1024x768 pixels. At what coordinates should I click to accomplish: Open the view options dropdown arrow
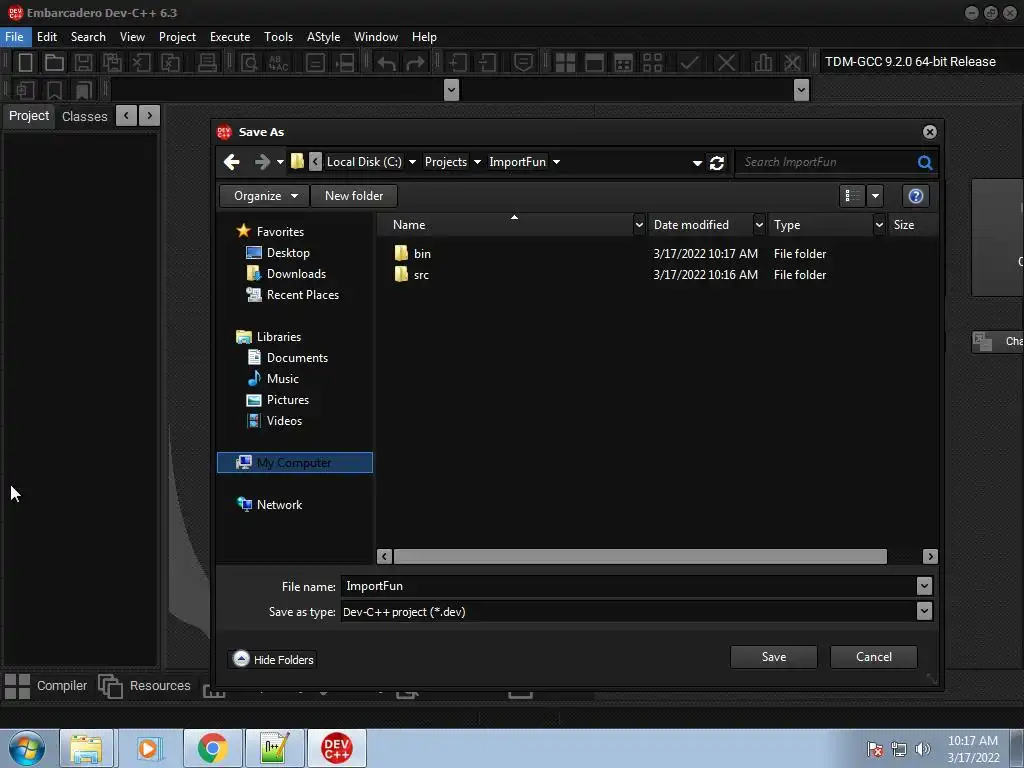point(875,196)
